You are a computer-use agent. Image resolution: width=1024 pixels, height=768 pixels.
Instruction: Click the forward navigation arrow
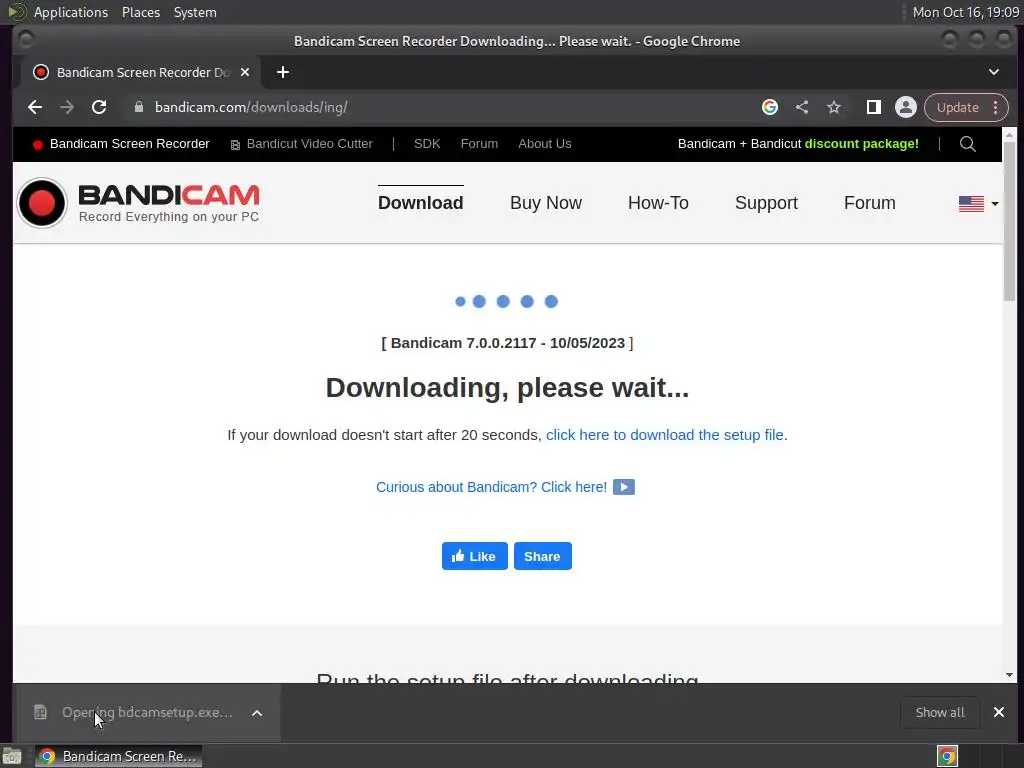click(x=67, y=107)
